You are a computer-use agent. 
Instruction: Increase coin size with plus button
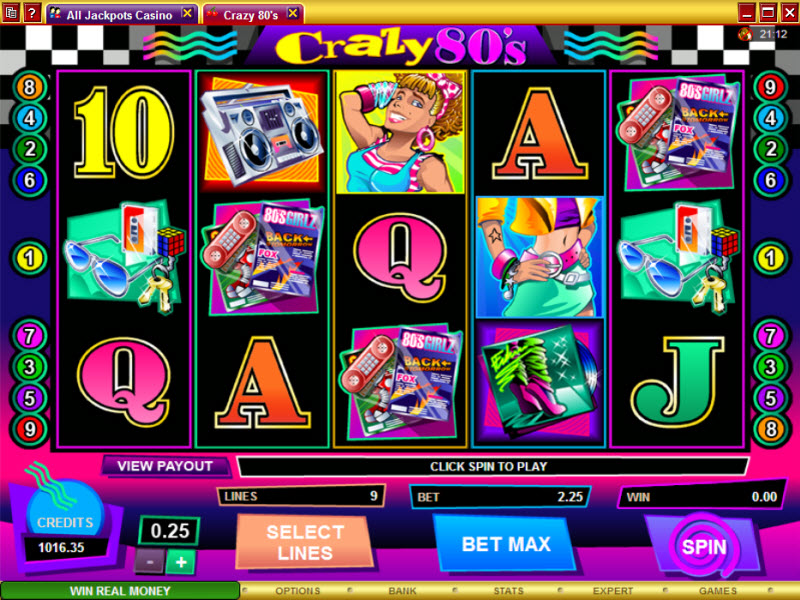coord(181,562)
